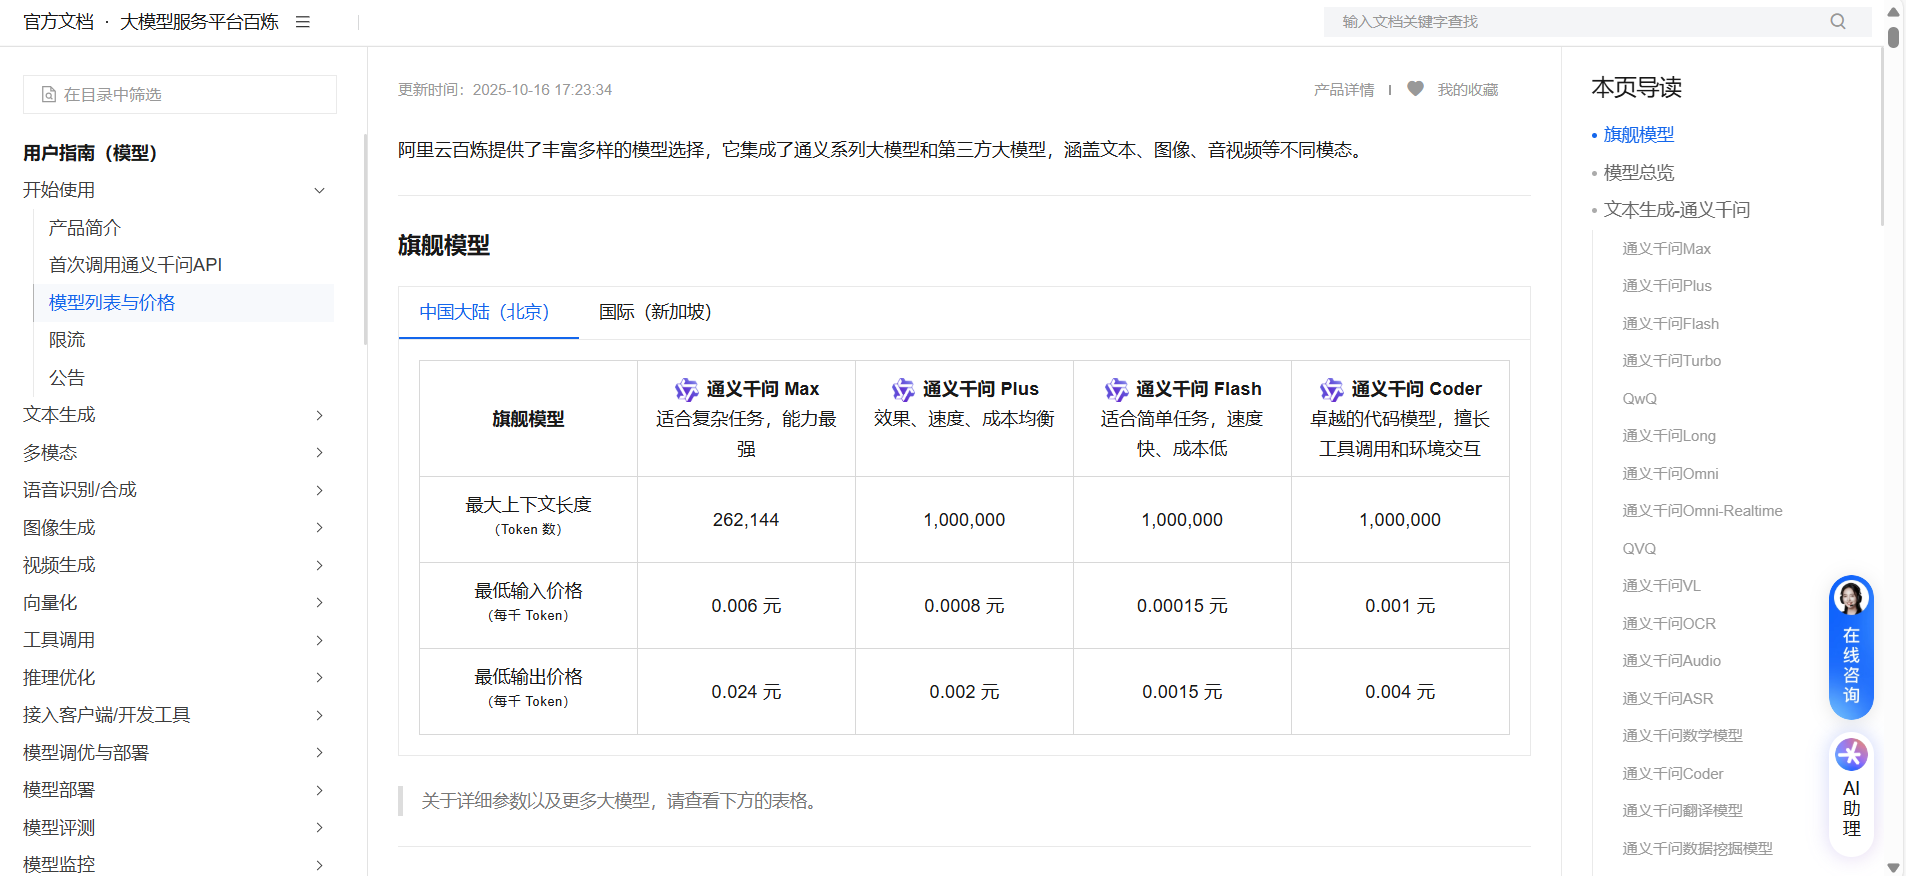The height and width of the screenshot is (876, 1906).
Task: Collapse the 开始使用 section in sidebar
Action: click(x=320, y=190)
